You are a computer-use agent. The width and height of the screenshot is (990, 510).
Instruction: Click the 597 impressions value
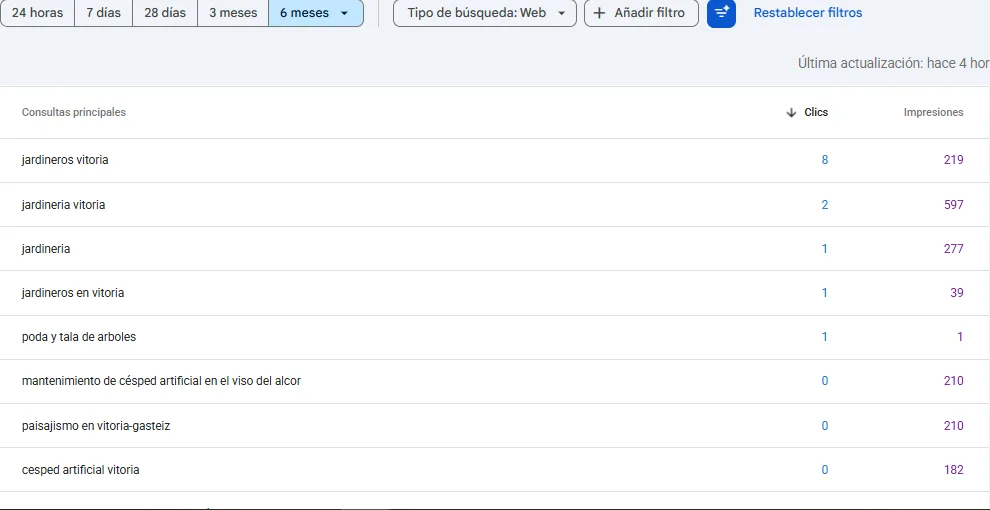pos(953,205)
